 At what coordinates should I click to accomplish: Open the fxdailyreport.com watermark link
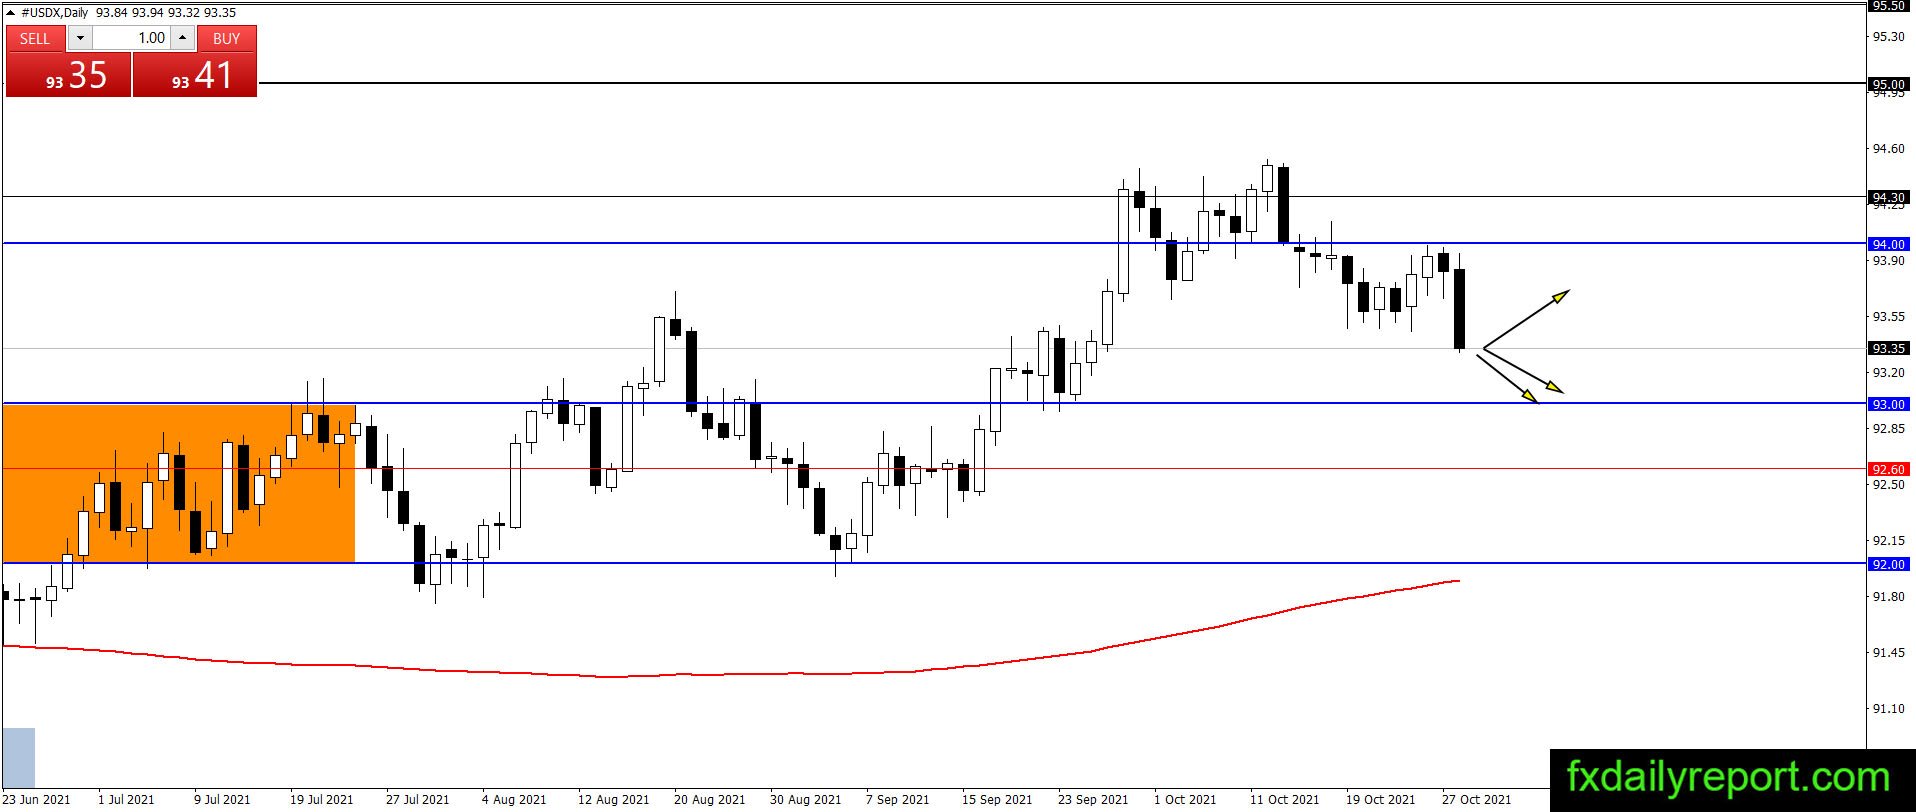pos(1729,778)
